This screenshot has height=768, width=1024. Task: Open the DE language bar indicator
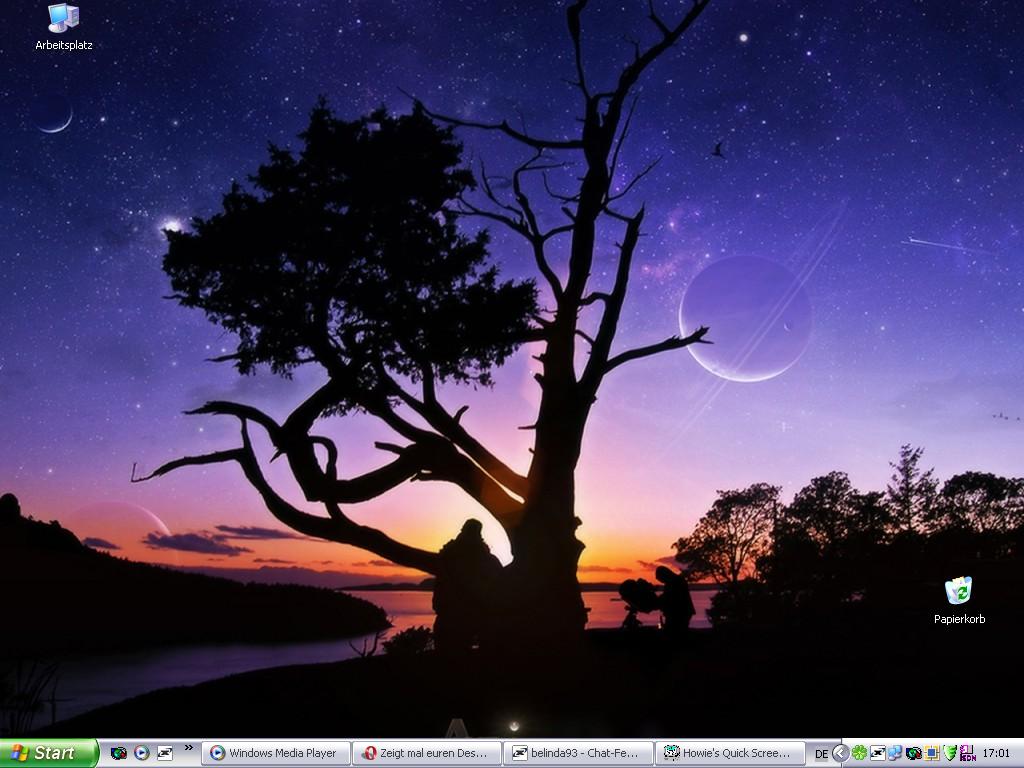(821, 754)
